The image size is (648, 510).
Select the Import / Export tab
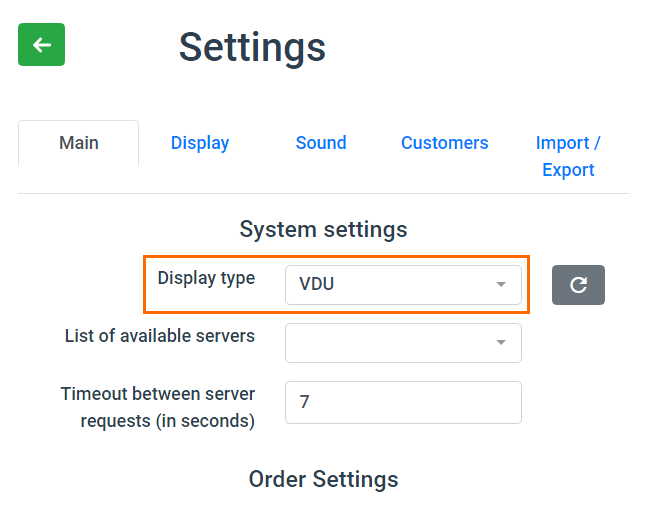pyautogui.click(x=568, y=156)
